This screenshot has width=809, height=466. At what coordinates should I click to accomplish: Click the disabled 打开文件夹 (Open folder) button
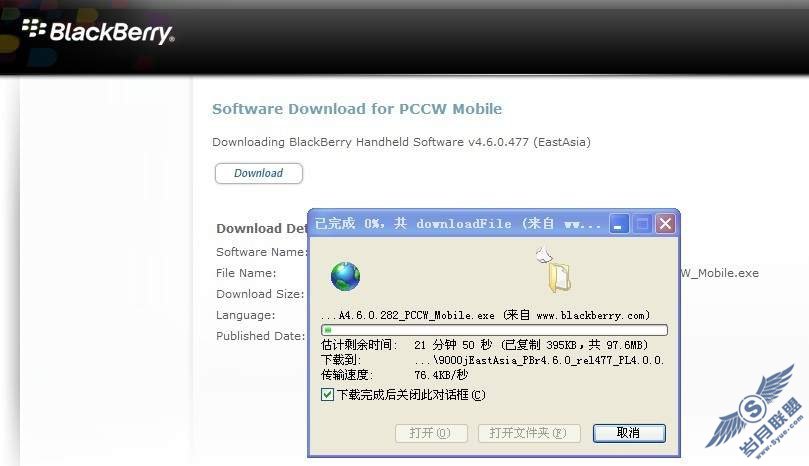529,433
